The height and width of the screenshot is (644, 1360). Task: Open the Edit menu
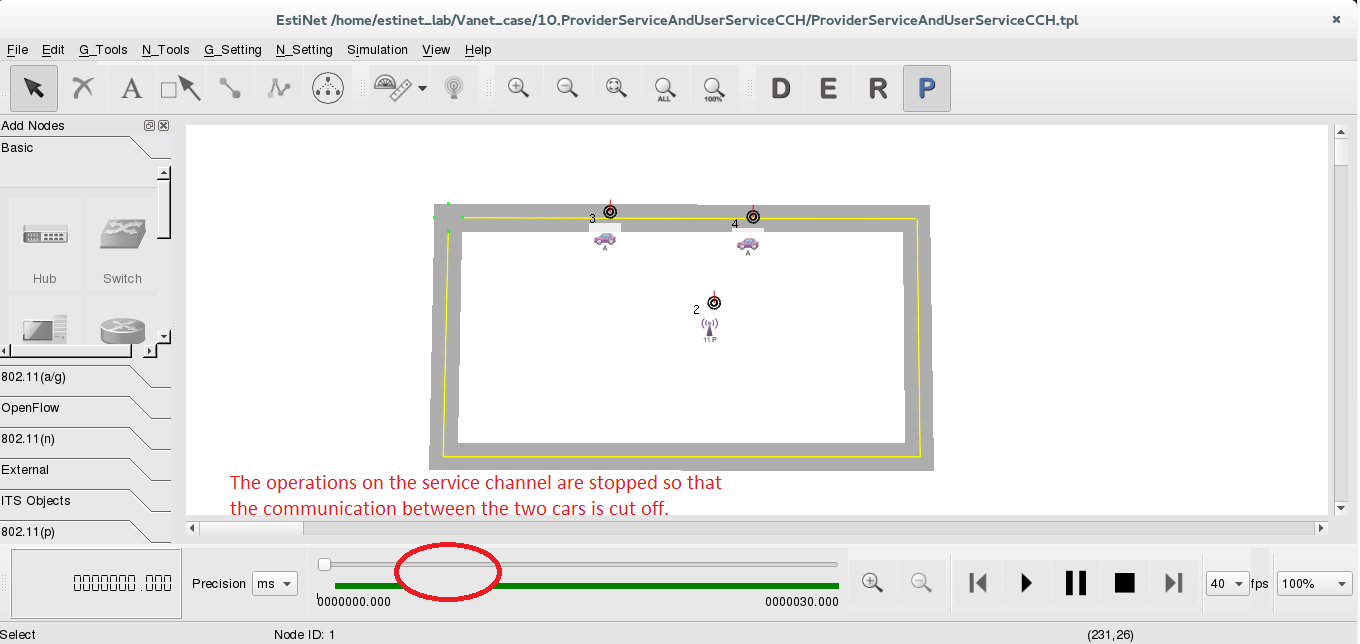click(x=53, y=49)
